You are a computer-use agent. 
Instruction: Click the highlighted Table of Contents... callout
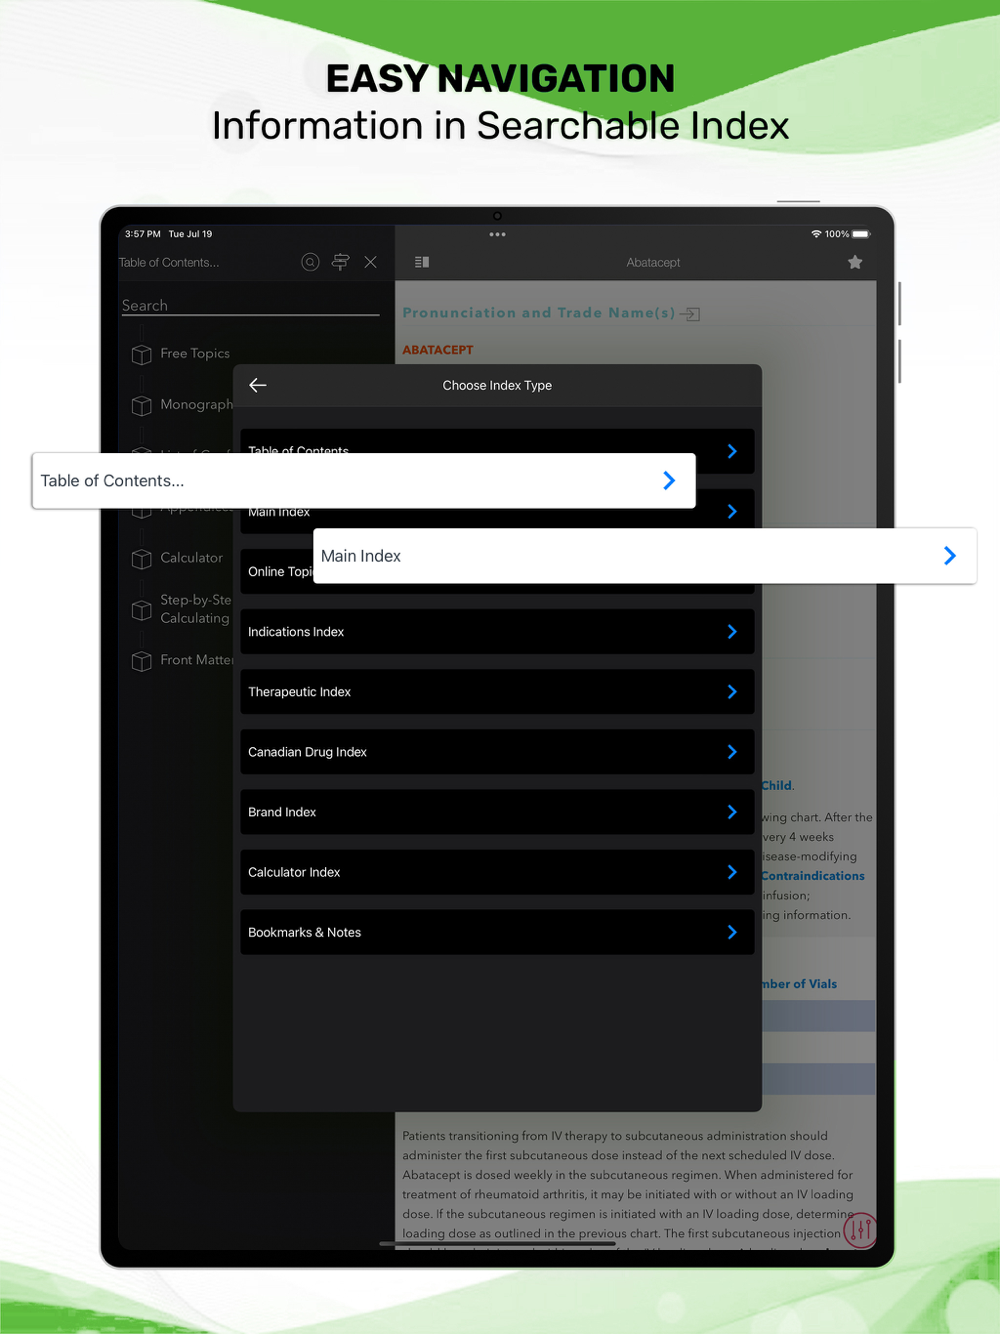pyautogui.click(x=364, y=481)
